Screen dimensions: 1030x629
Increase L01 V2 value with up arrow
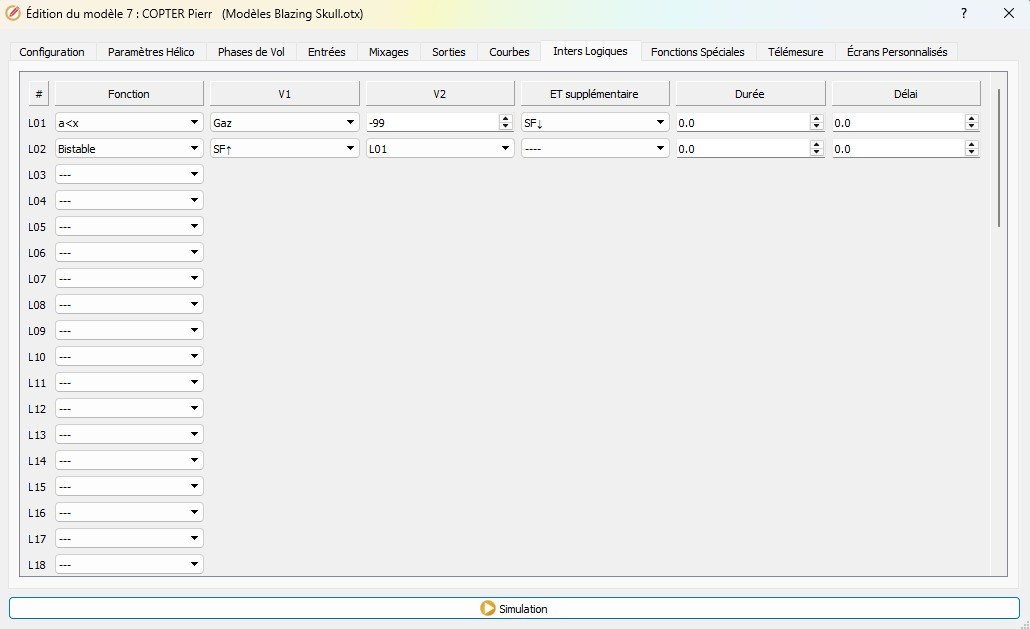coord(505,118)
